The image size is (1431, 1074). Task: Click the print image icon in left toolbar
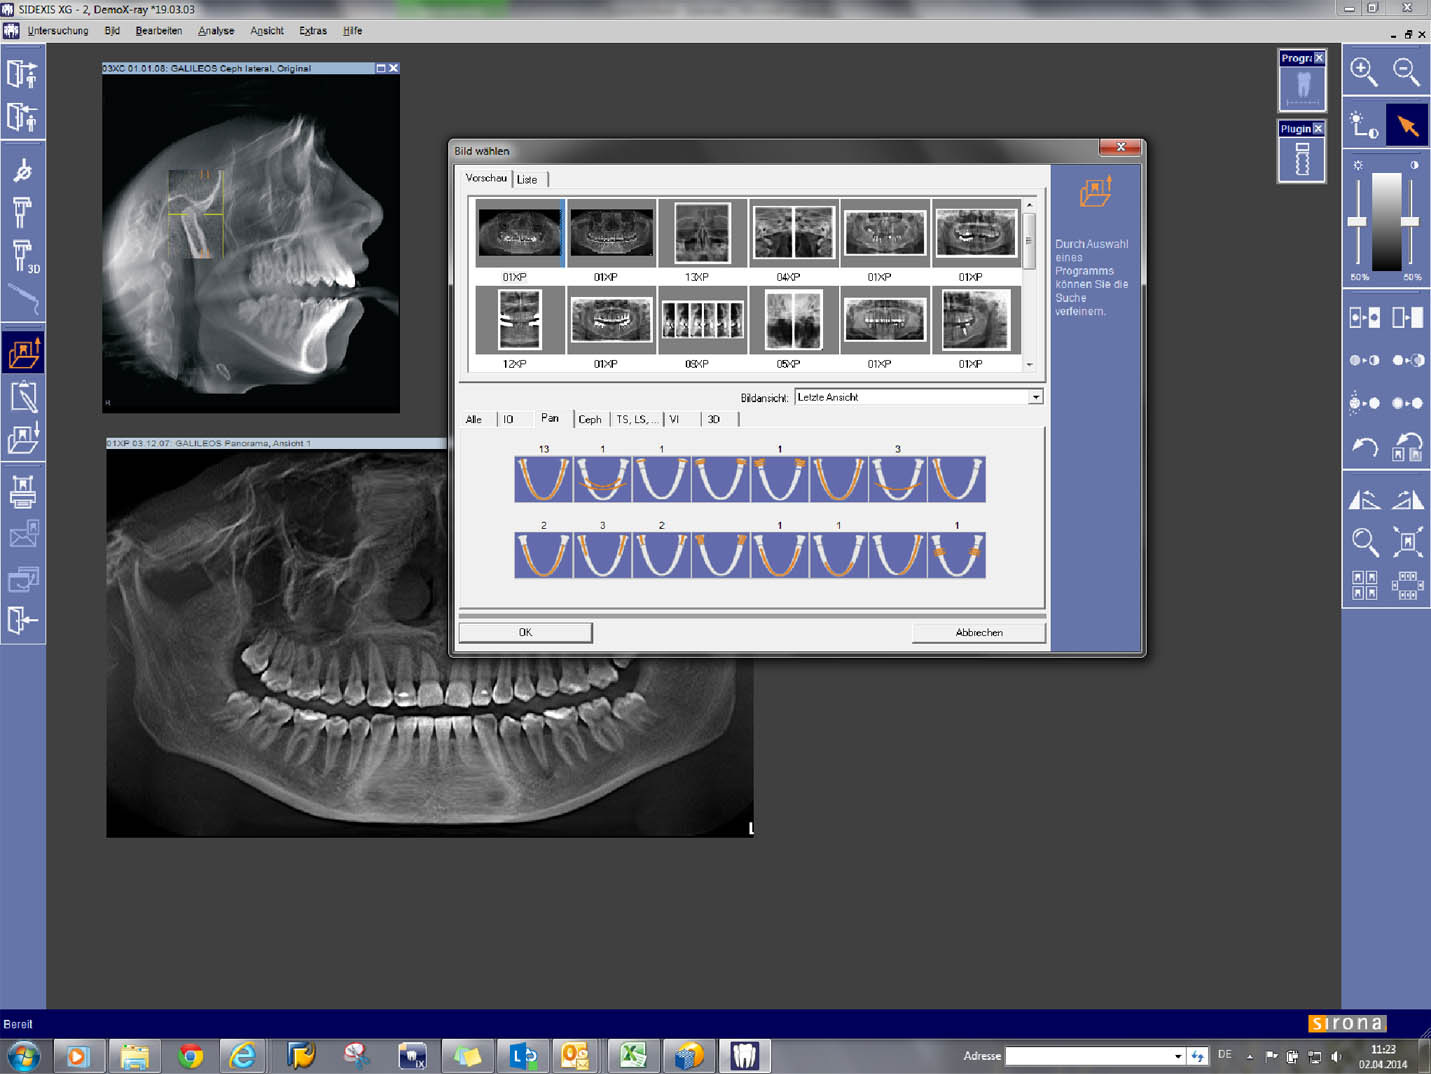click(x=23, y=491)
